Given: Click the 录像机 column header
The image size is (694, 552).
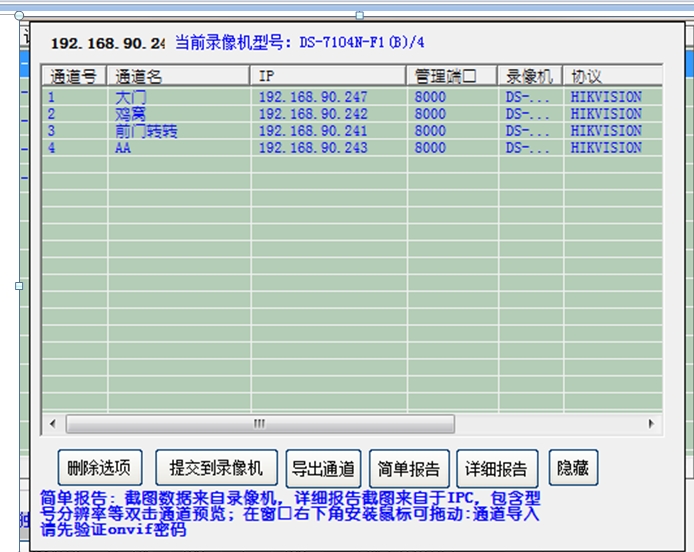Looking at the screenshot, I should pyautogui.click(x=530, y=76).
